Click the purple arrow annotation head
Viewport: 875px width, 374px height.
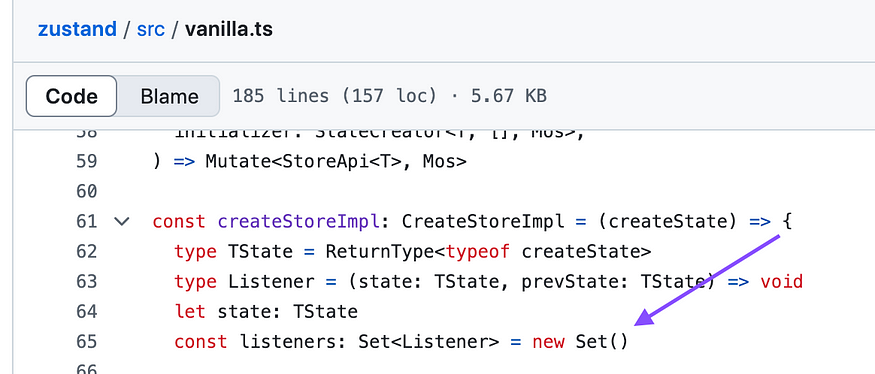(645, 317)
